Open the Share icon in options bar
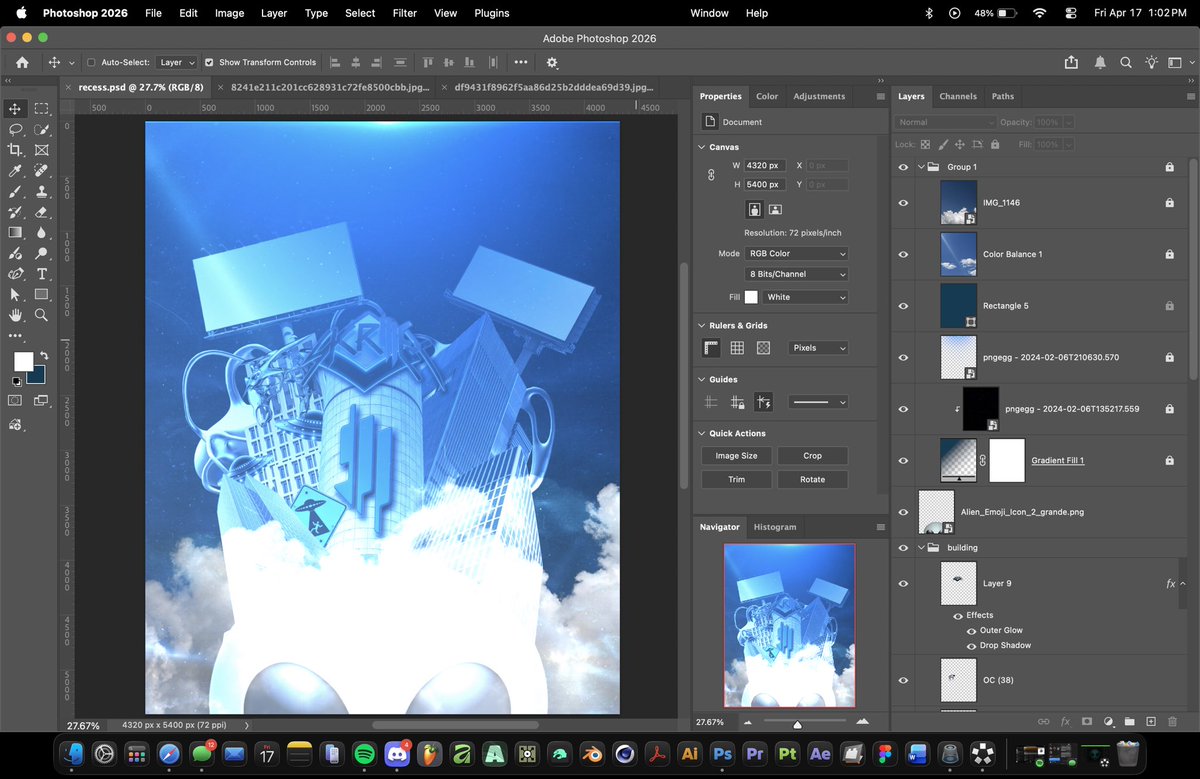Image resolution: width=1200 pixels, height=779 pixels. tap(1072, 62)
